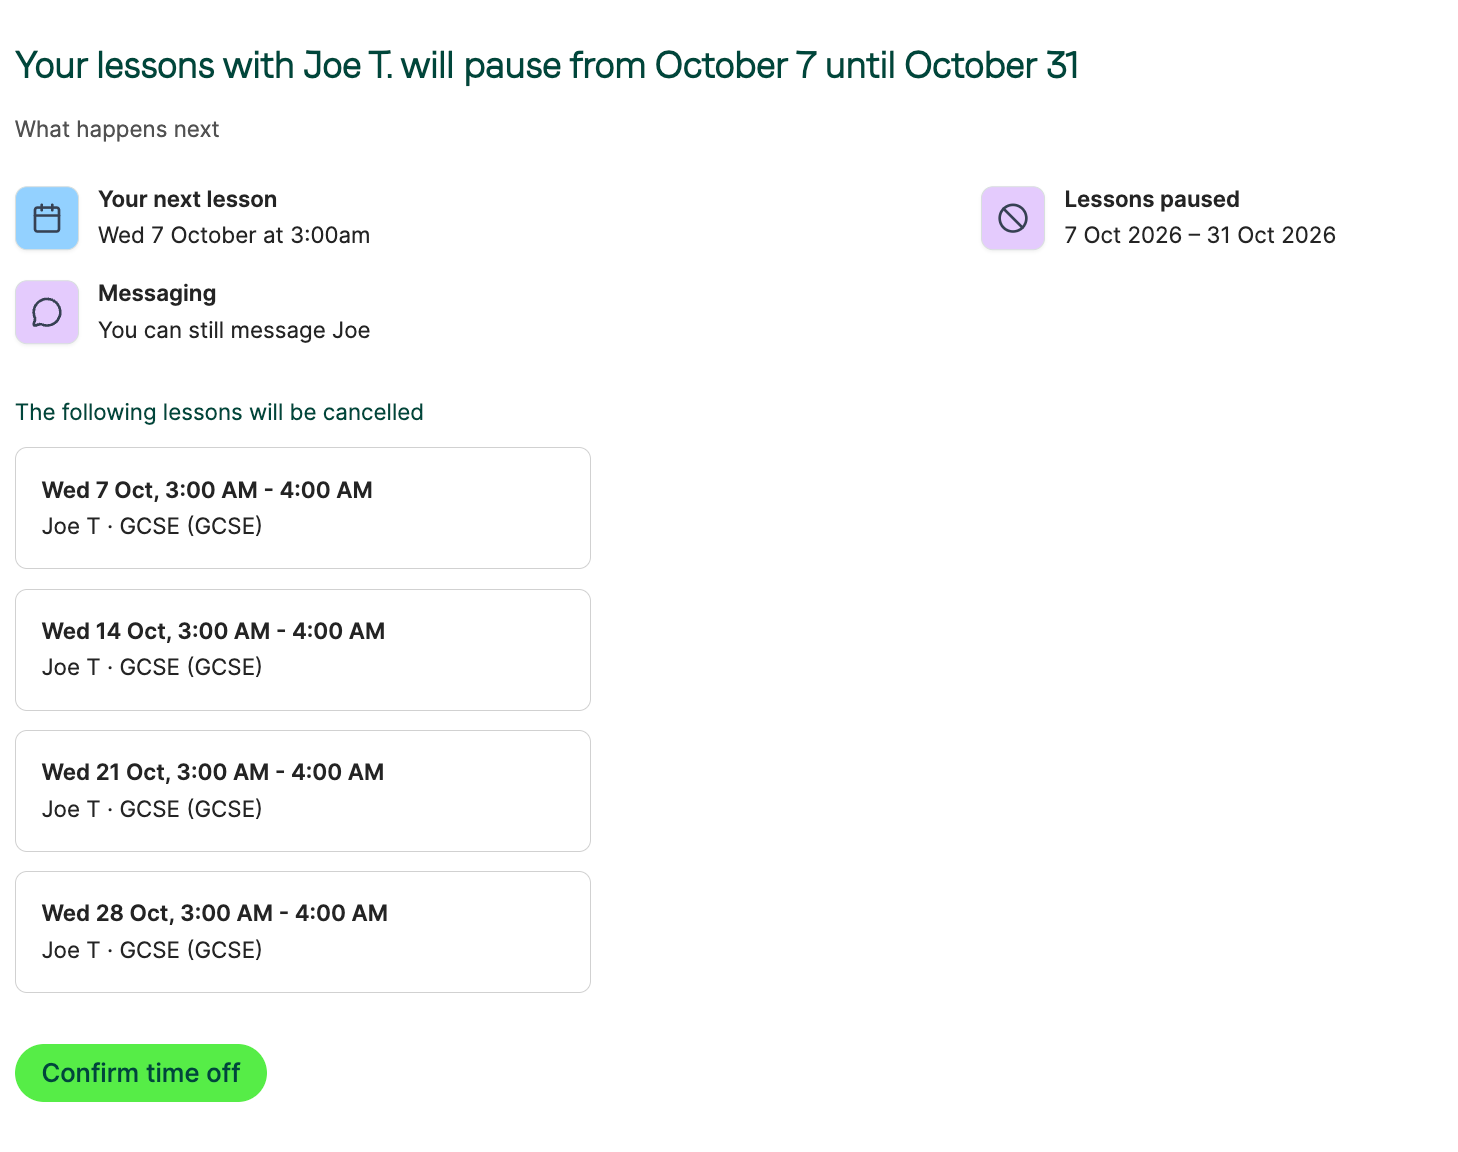Select the Wed 14 Oct lesson card
Image resolution: width=1458 pixels, height=1152 pixels.
click(x=303, y=650)
